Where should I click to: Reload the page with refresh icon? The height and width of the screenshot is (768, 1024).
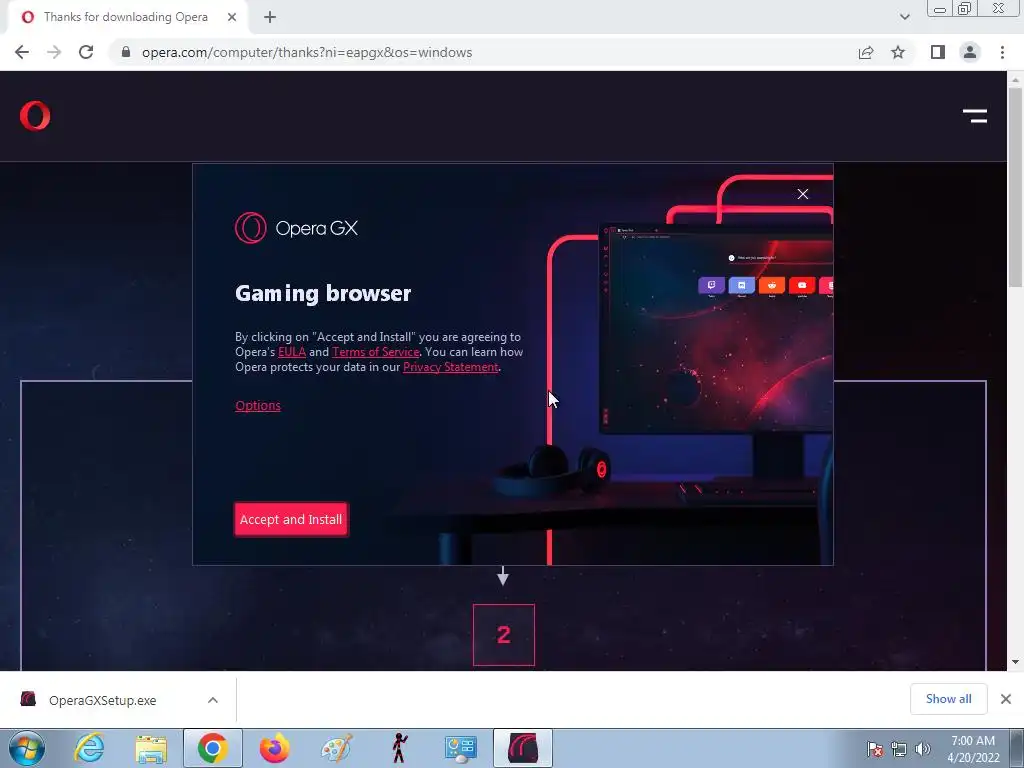(86, 52)
